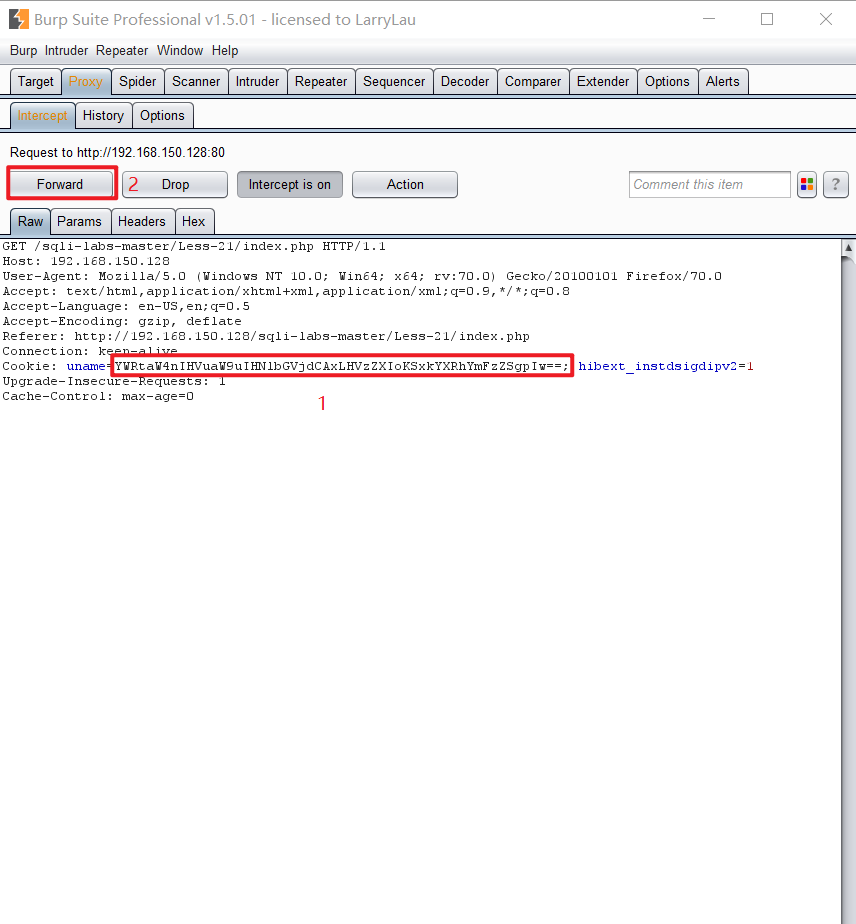
Task: Open the Intruder menu in menu bar
Action: (66, 51)
